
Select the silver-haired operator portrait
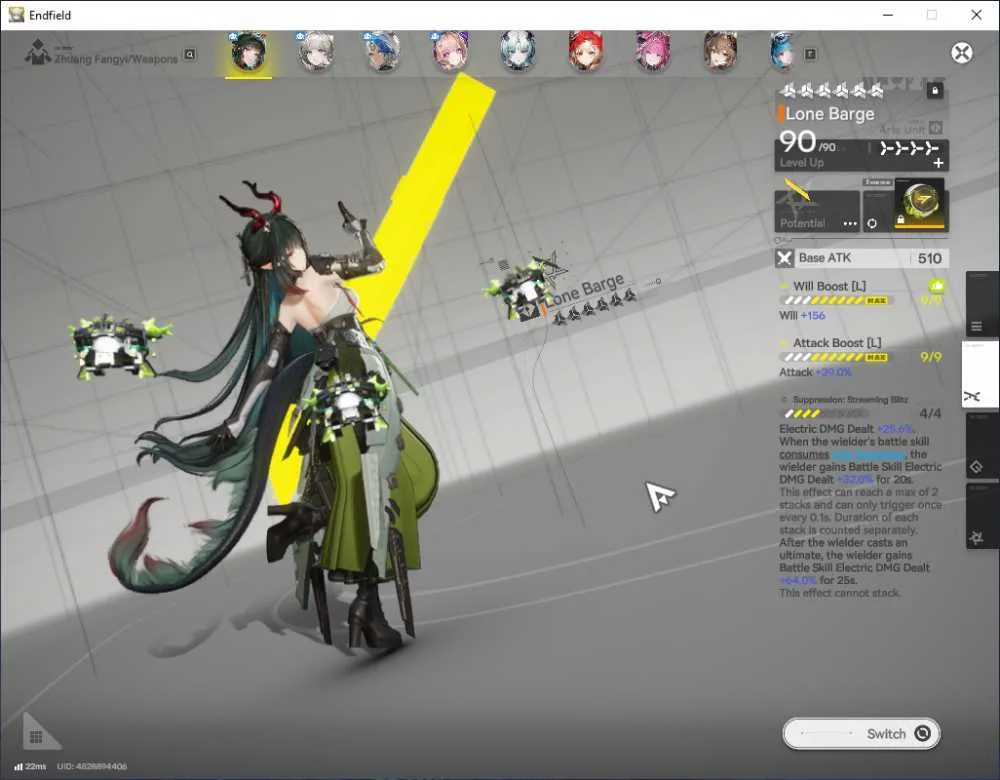pos(316,52)
